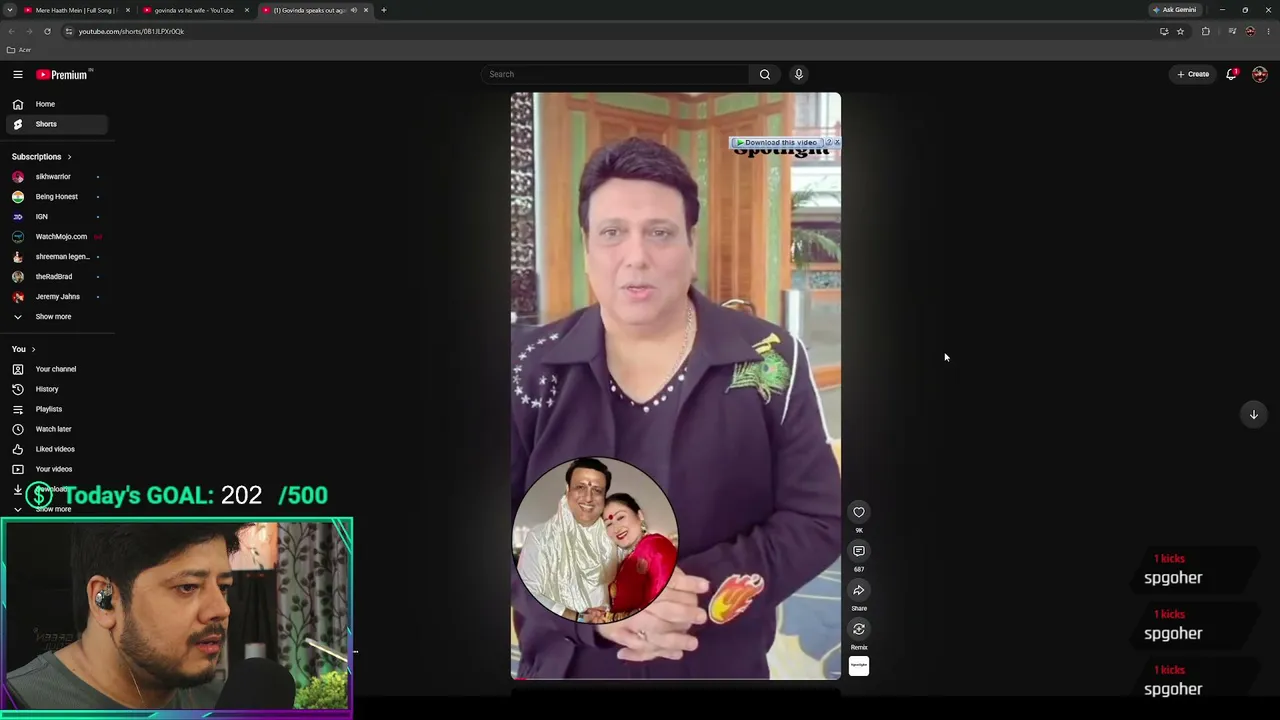
Task: Open the Short's sound source thumbnail
Action: tap(859, 666)
